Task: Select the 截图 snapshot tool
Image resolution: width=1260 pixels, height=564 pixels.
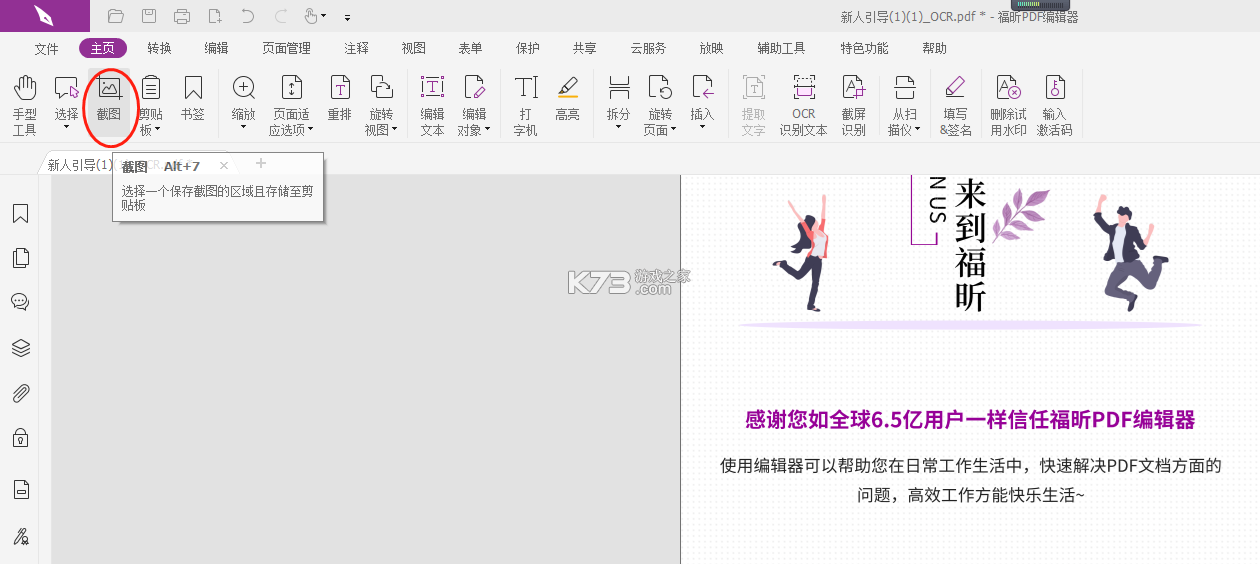Action: 108,104
